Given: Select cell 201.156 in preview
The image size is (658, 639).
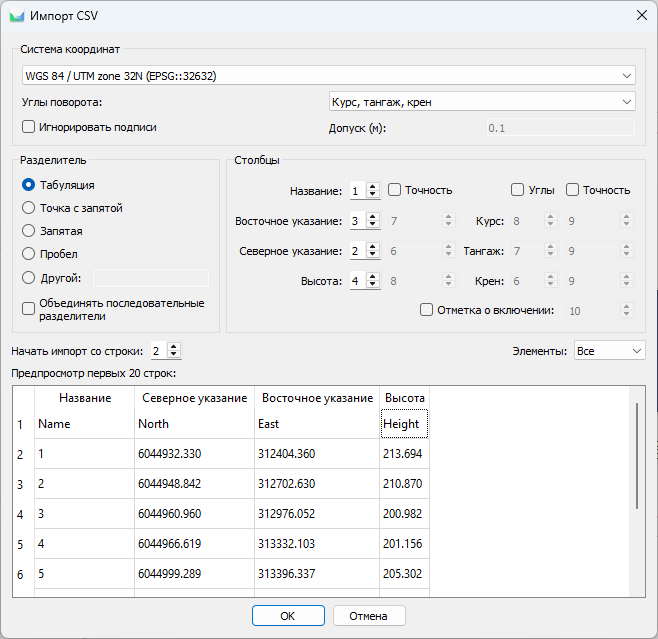Looking at the screenshot, I should [x=405, y=544].
